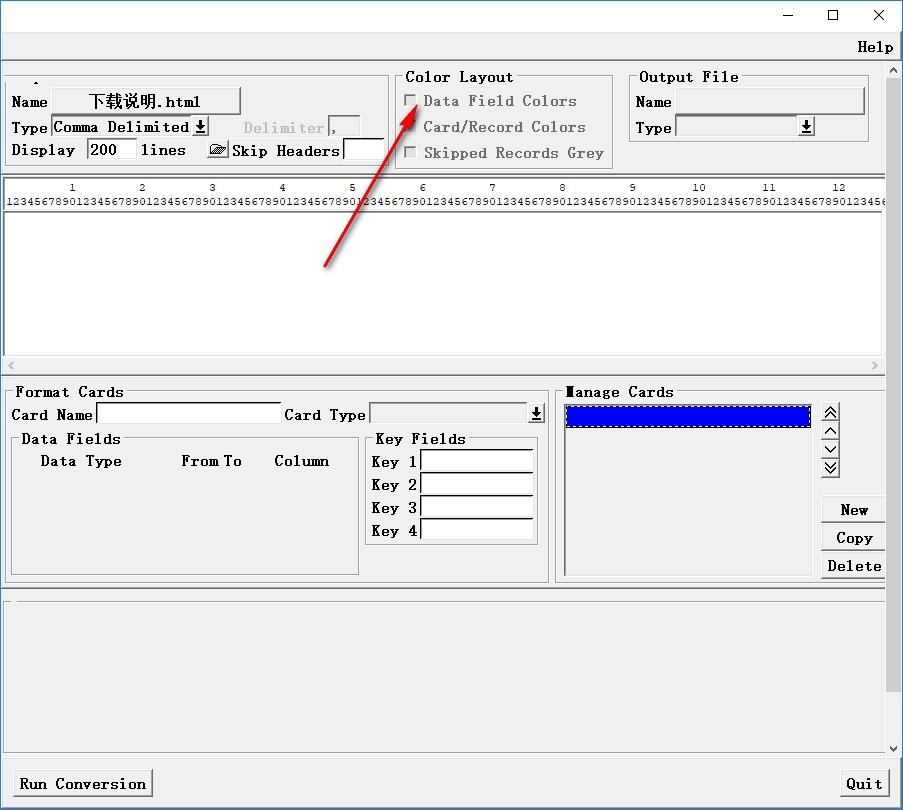Screen dimensions: 903x810
Task: Open the Help menu
Action: point(875,47)
